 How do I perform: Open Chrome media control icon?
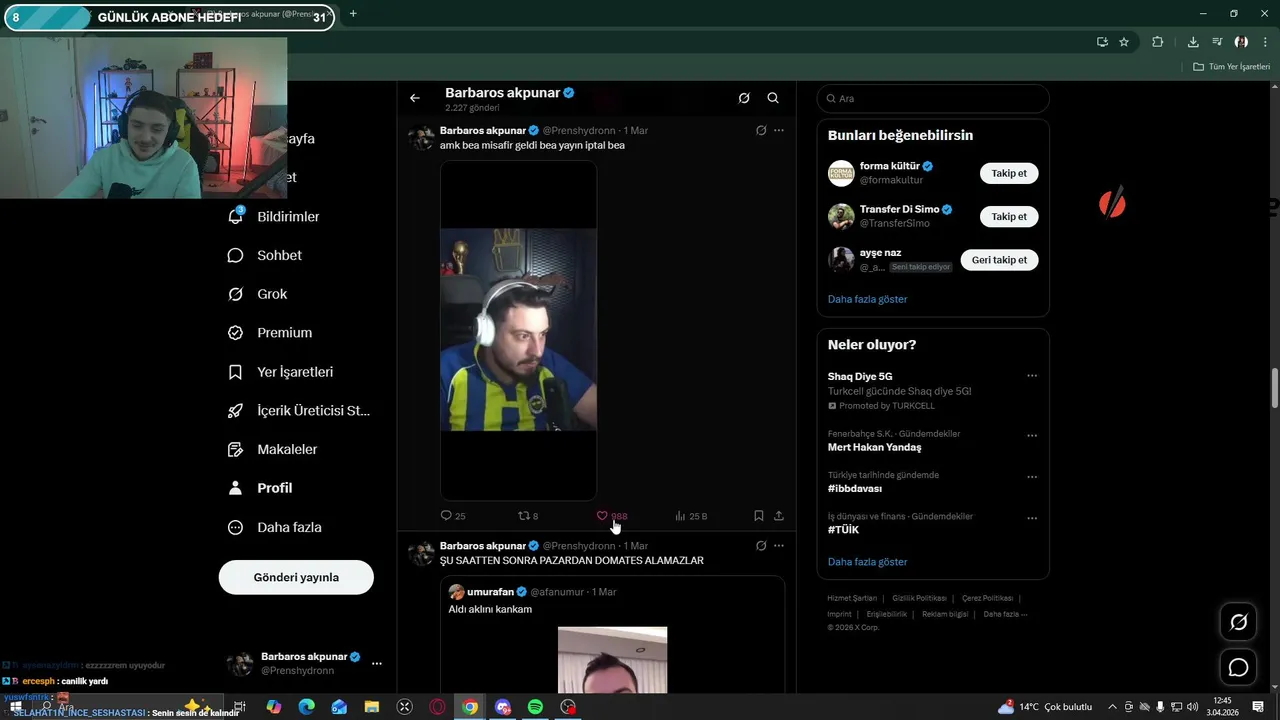point(1217,42)
